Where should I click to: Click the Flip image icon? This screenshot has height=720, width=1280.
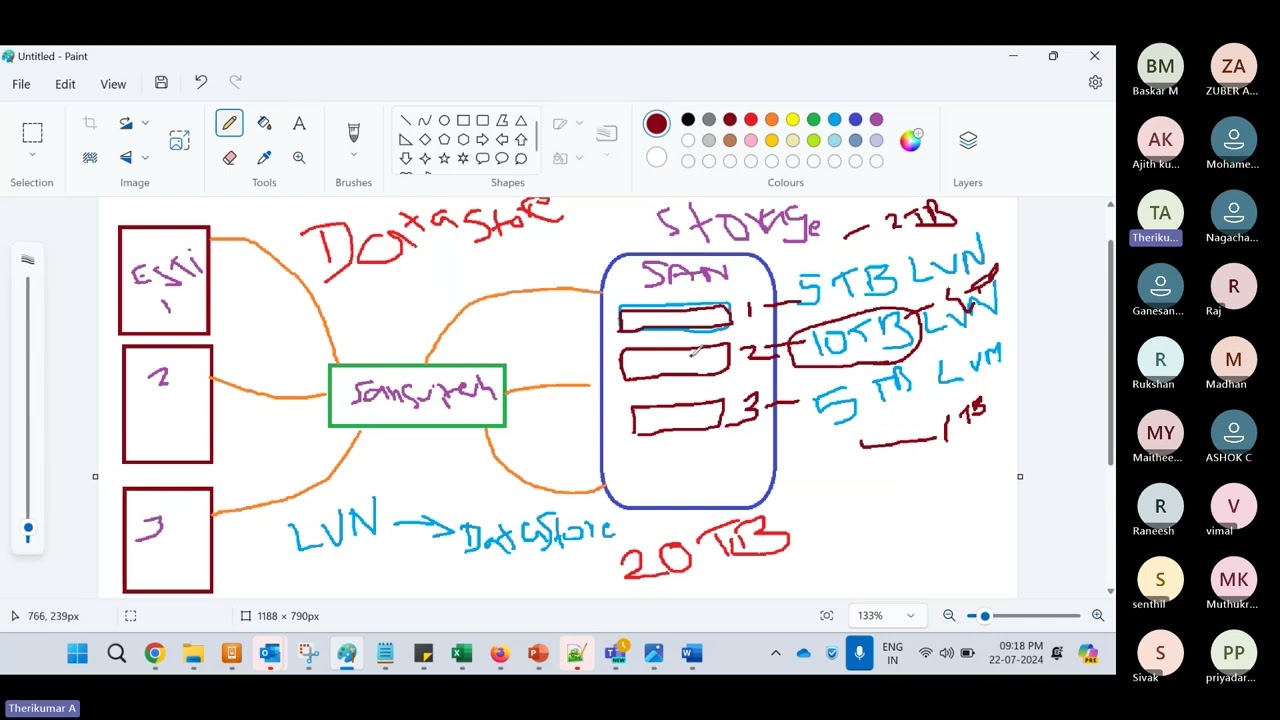[126, 157]
